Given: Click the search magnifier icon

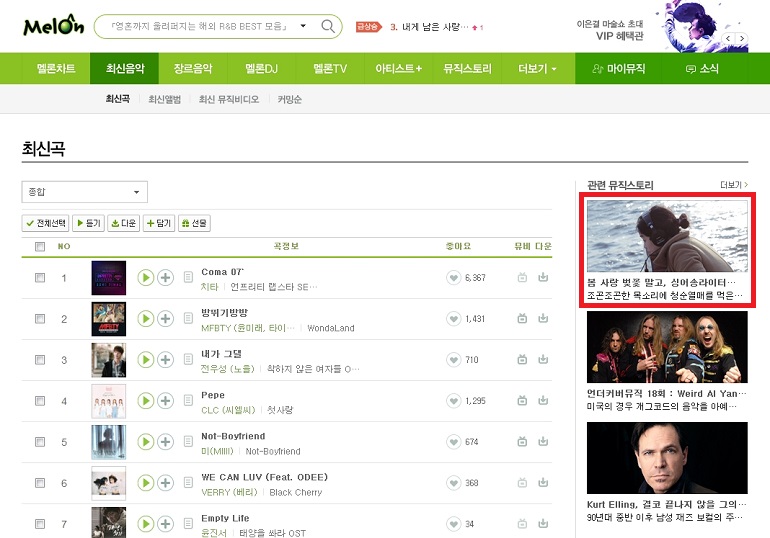Looking at the screenshot, I should click(x=328, y=26).
